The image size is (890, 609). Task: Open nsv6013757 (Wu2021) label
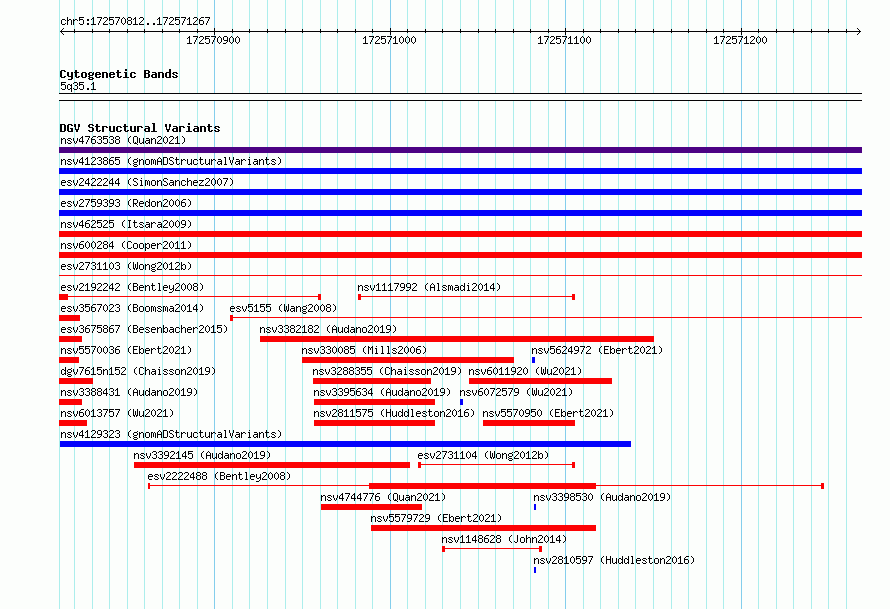[117, 413]
